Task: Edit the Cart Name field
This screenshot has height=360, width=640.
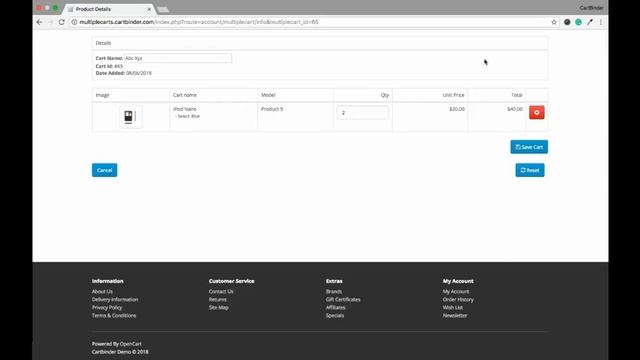Action: pyautogui.click(x=178, y=58)
